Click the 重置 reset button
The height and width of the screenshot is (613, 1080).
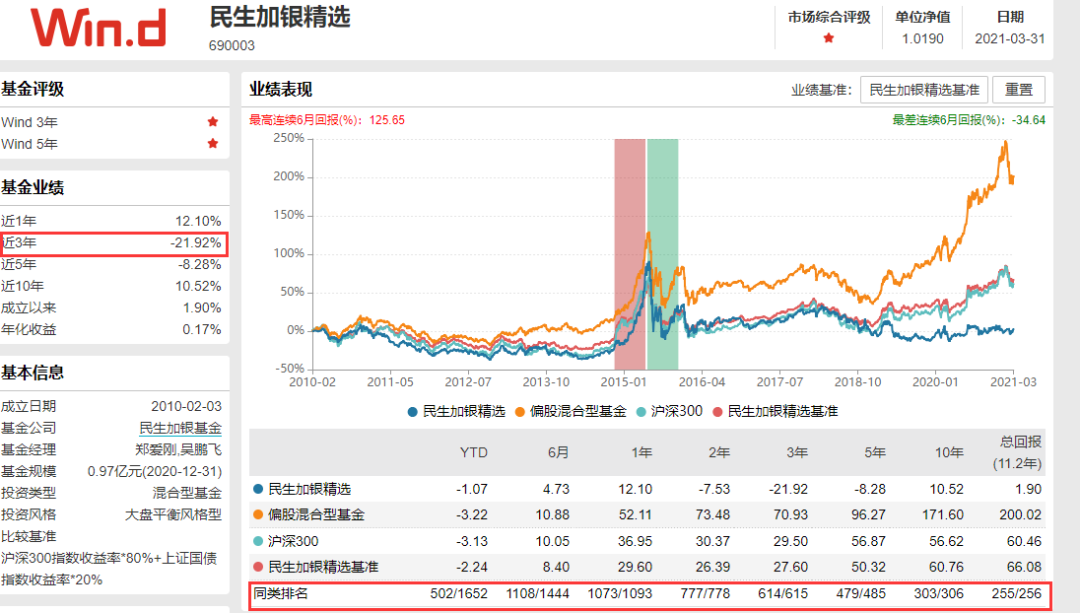(x=1019, y=90)
